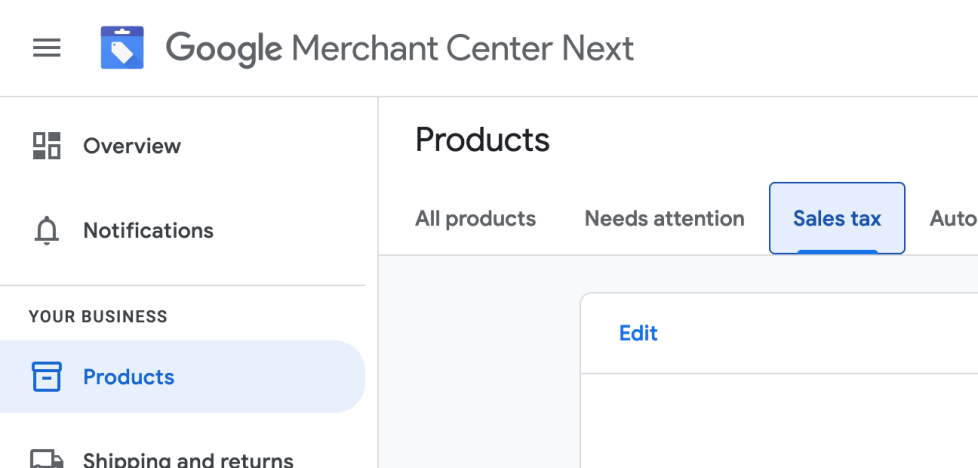The image size is (978, 468).
Task: Click the Google wordmark in header
Action: [223, 48]
